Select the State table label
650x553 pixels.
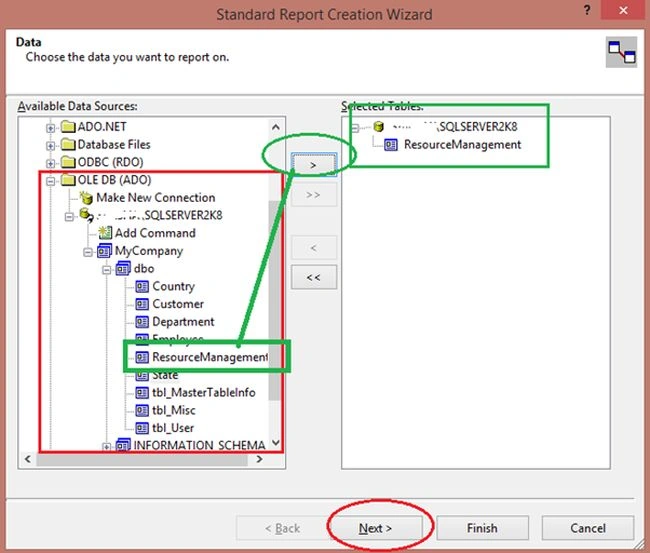[165, 375]
